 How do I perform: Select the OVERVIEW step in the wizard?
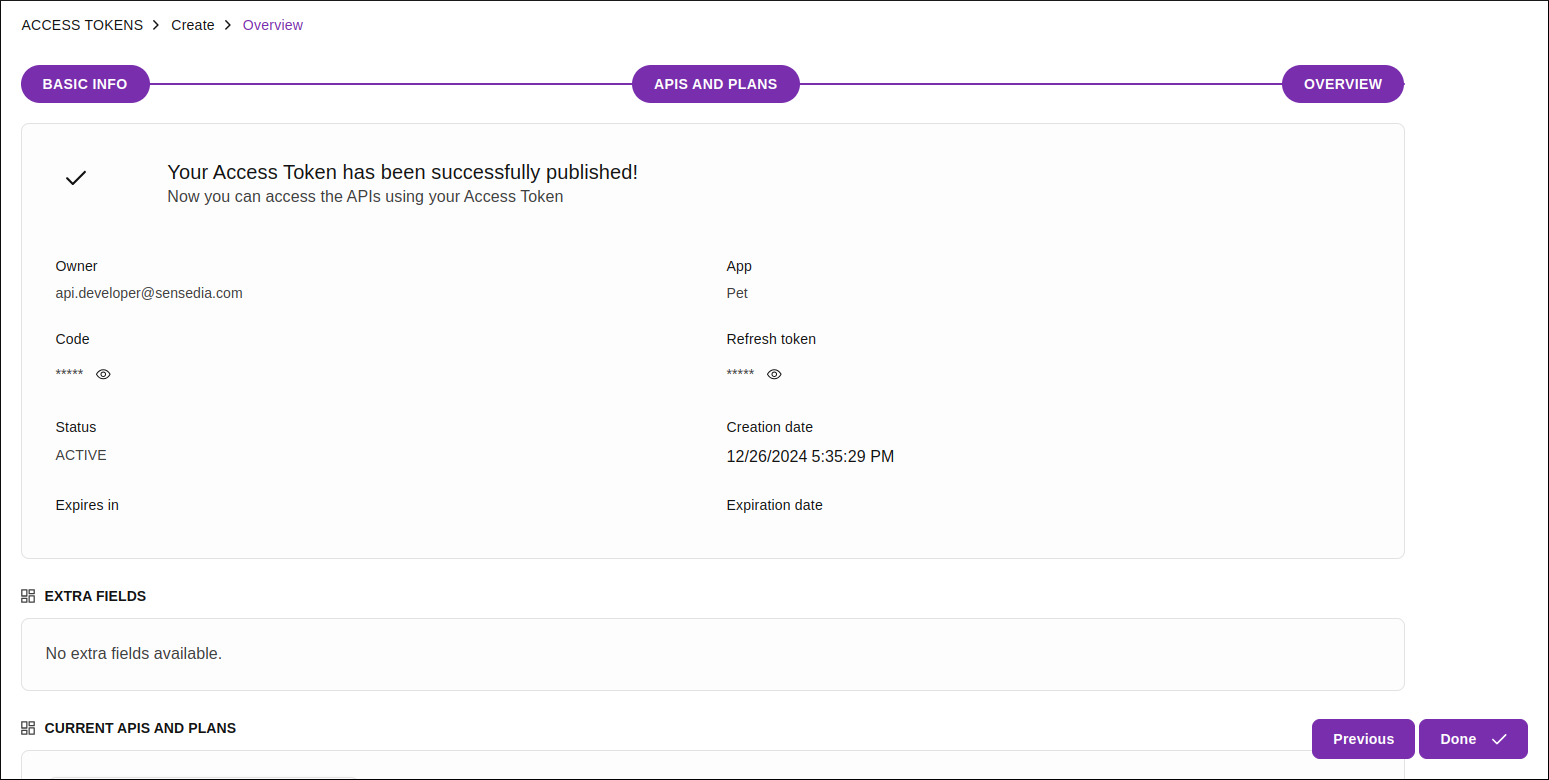1342,84
